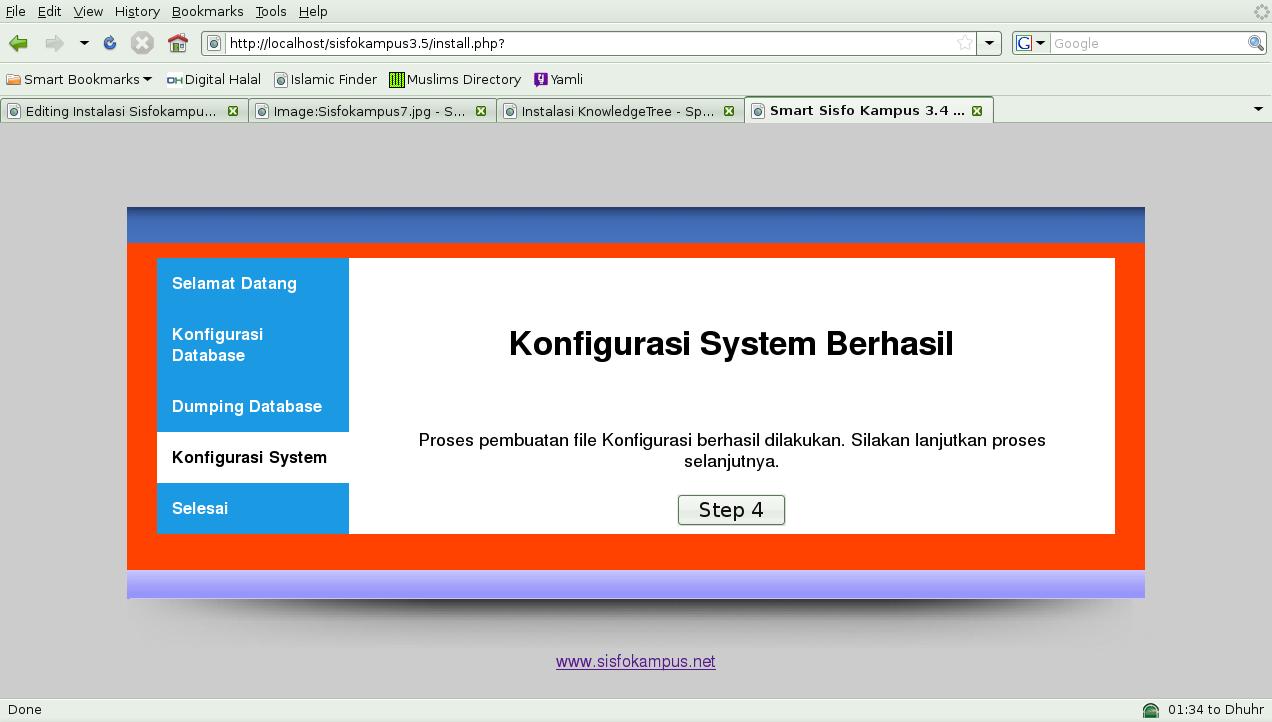Open the File menu
Screen dimensions: 1272x722
point(15,11)
